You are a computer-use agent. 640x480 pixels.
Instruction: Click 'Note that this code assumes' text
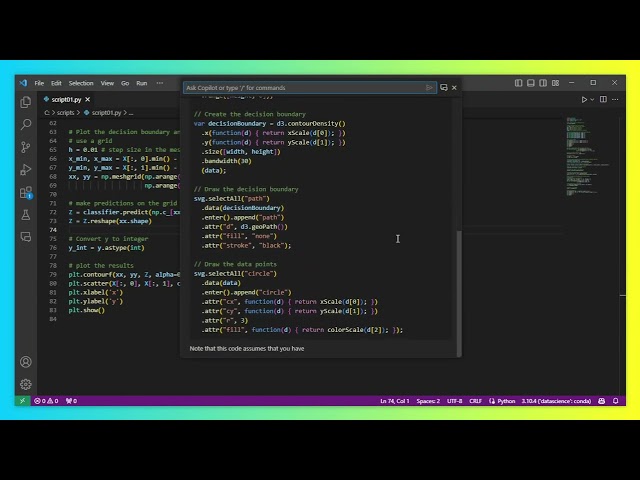(247, 349)
